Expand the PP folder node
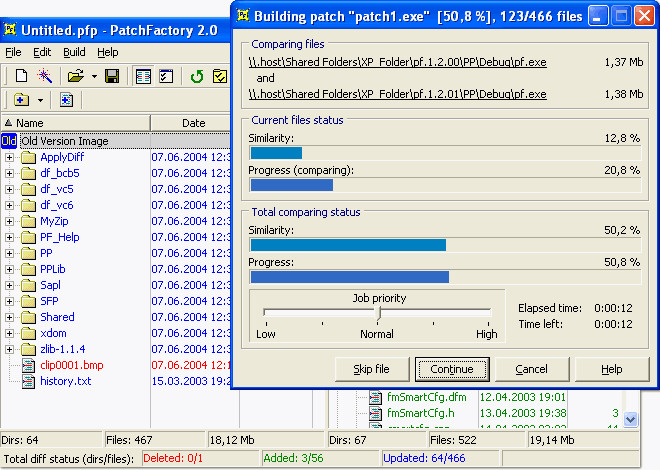Viewport: 660px width, 470px height. [9, 253]
